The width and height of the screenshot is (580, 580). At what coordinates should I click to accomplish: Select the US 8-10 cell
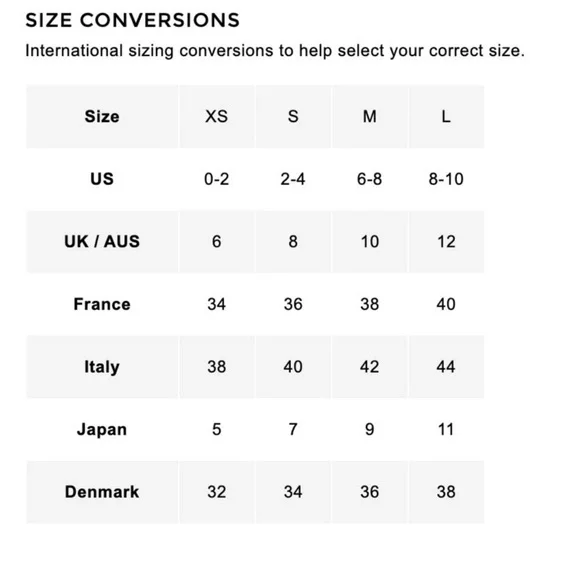tap(446, 179)
